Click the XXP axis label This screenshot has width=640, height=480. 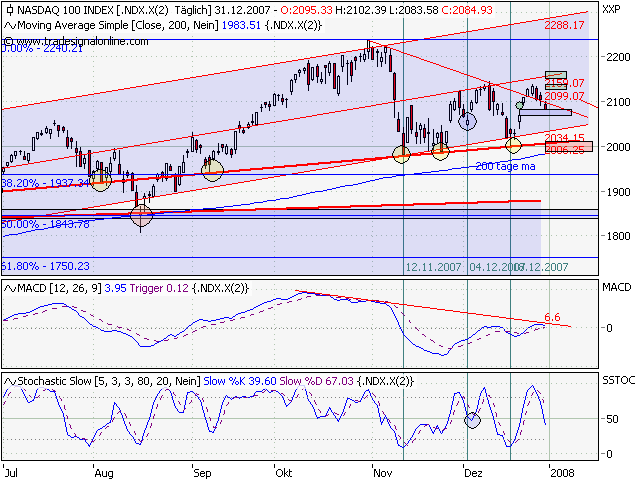pos(611,9)
